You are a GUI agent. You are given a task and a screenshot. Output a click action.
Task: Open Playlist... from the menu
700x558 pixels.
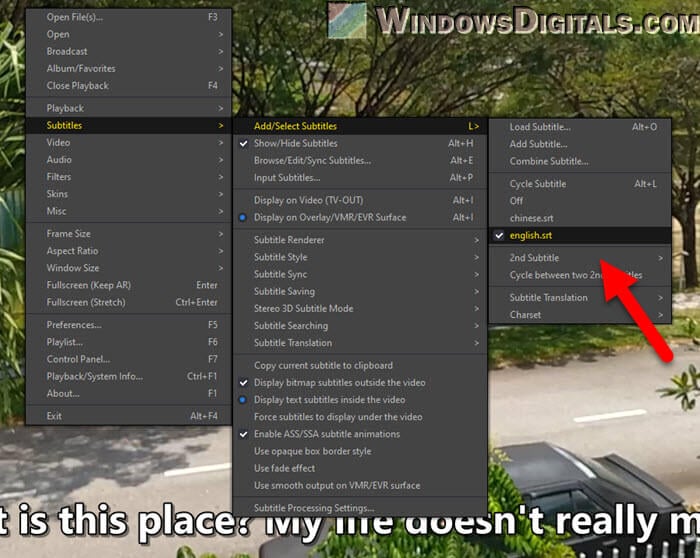click(x=129, y=342)
